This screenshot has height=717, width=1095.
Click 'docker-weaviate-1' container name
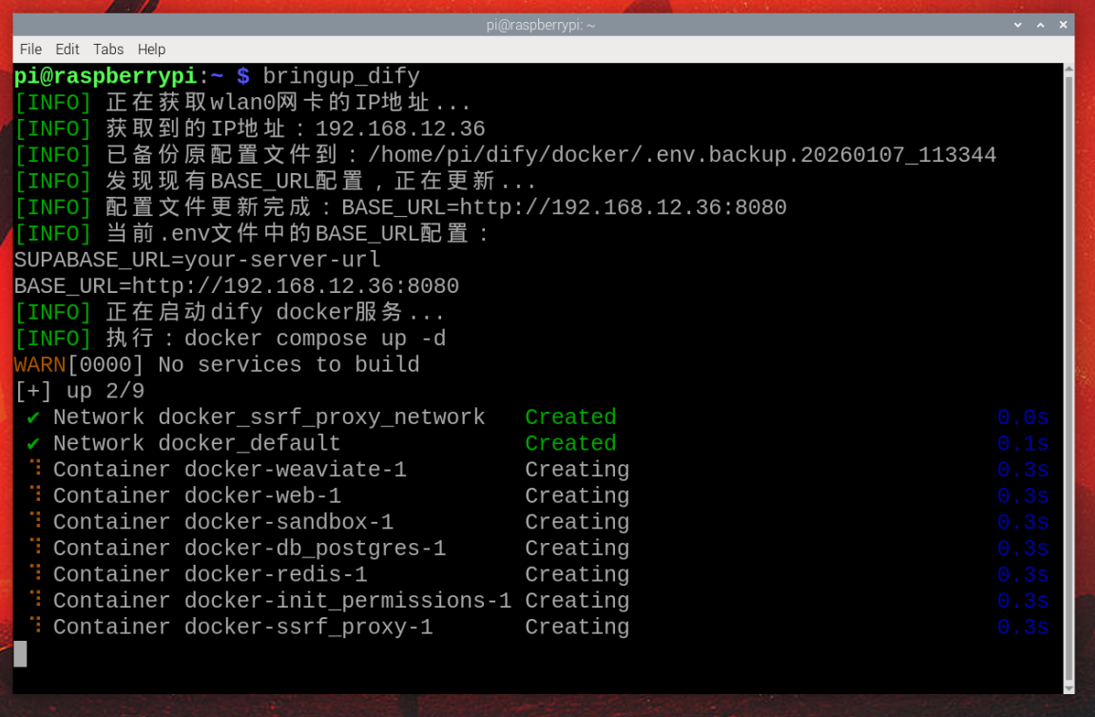tap(295, 470)
